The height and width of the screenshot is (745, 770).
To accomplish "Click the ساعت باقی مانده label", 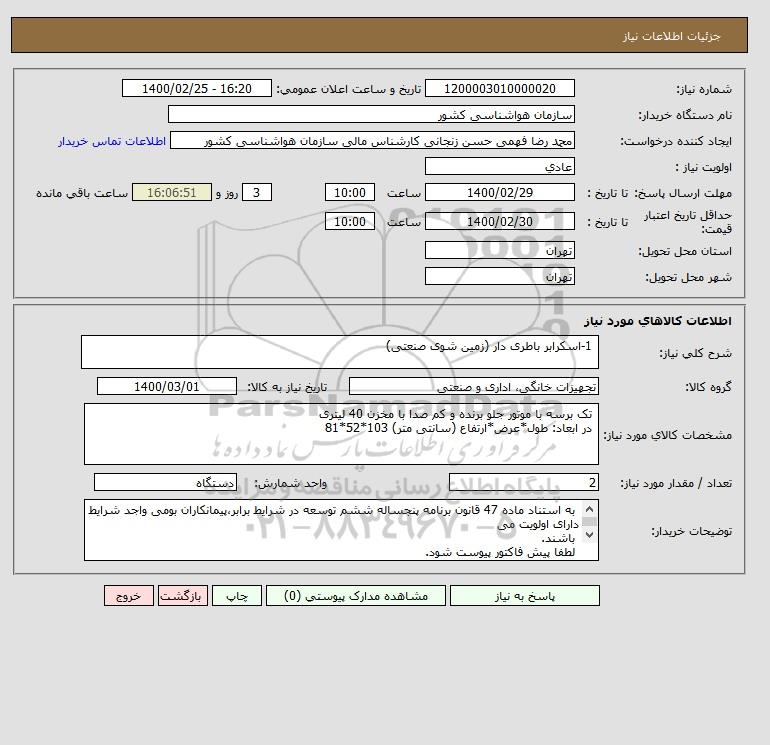I will pyautogui.click(x=82, y=193).
